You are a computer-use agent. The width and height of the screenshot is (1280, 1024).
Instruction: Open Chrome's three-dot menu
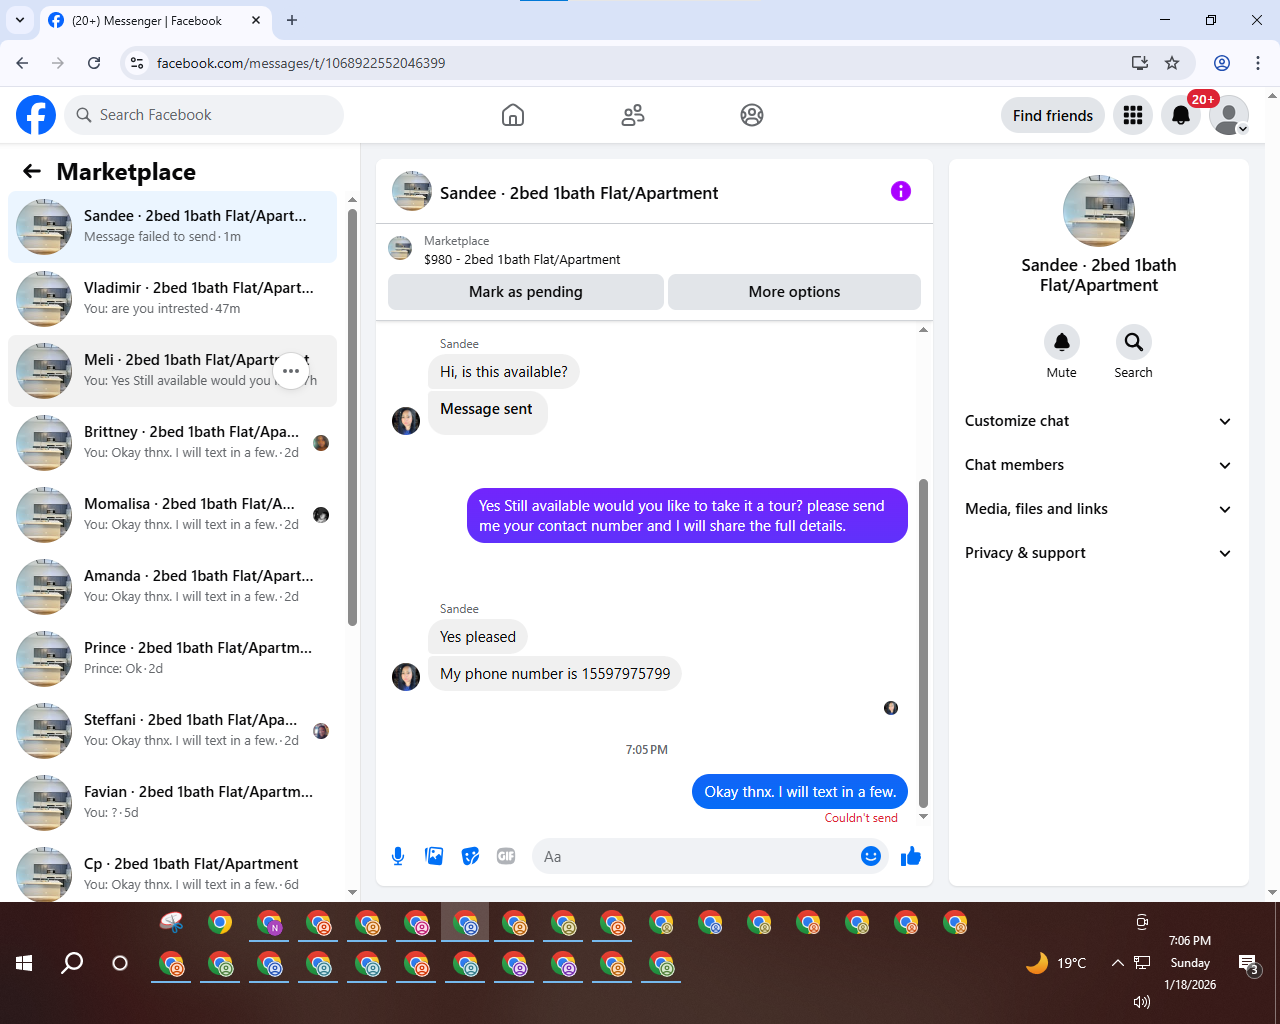(1258, 63)
